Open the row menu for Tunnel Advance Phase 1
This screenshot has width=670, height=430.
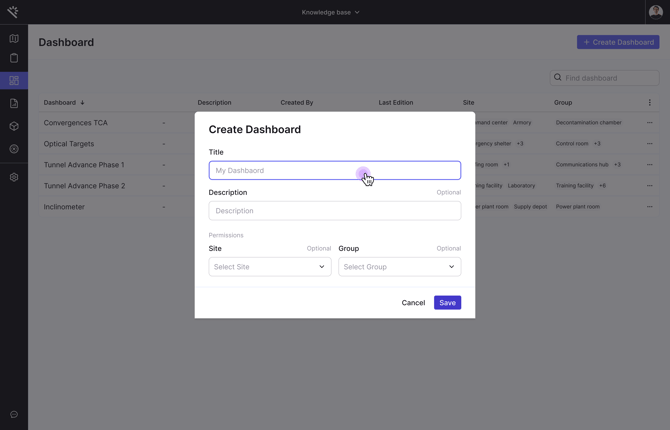coord(649,165)
